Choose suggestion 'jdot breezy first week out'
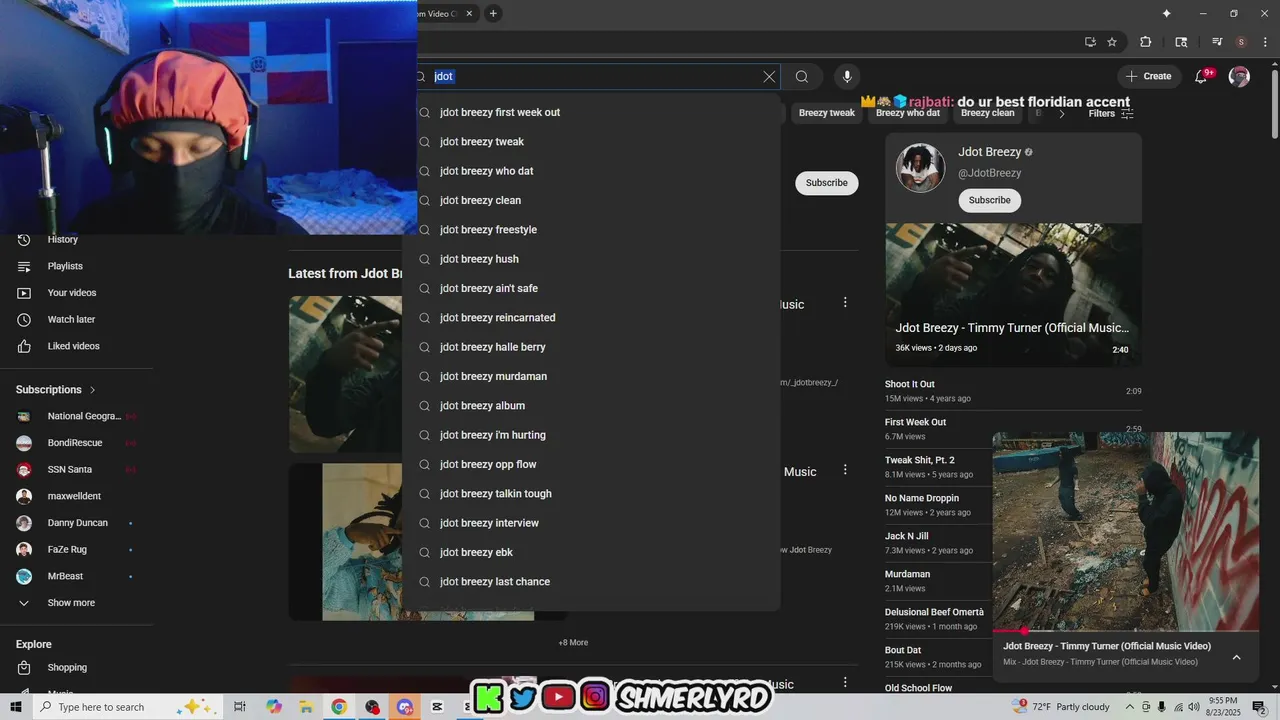1280x720 pixels. 591,112
